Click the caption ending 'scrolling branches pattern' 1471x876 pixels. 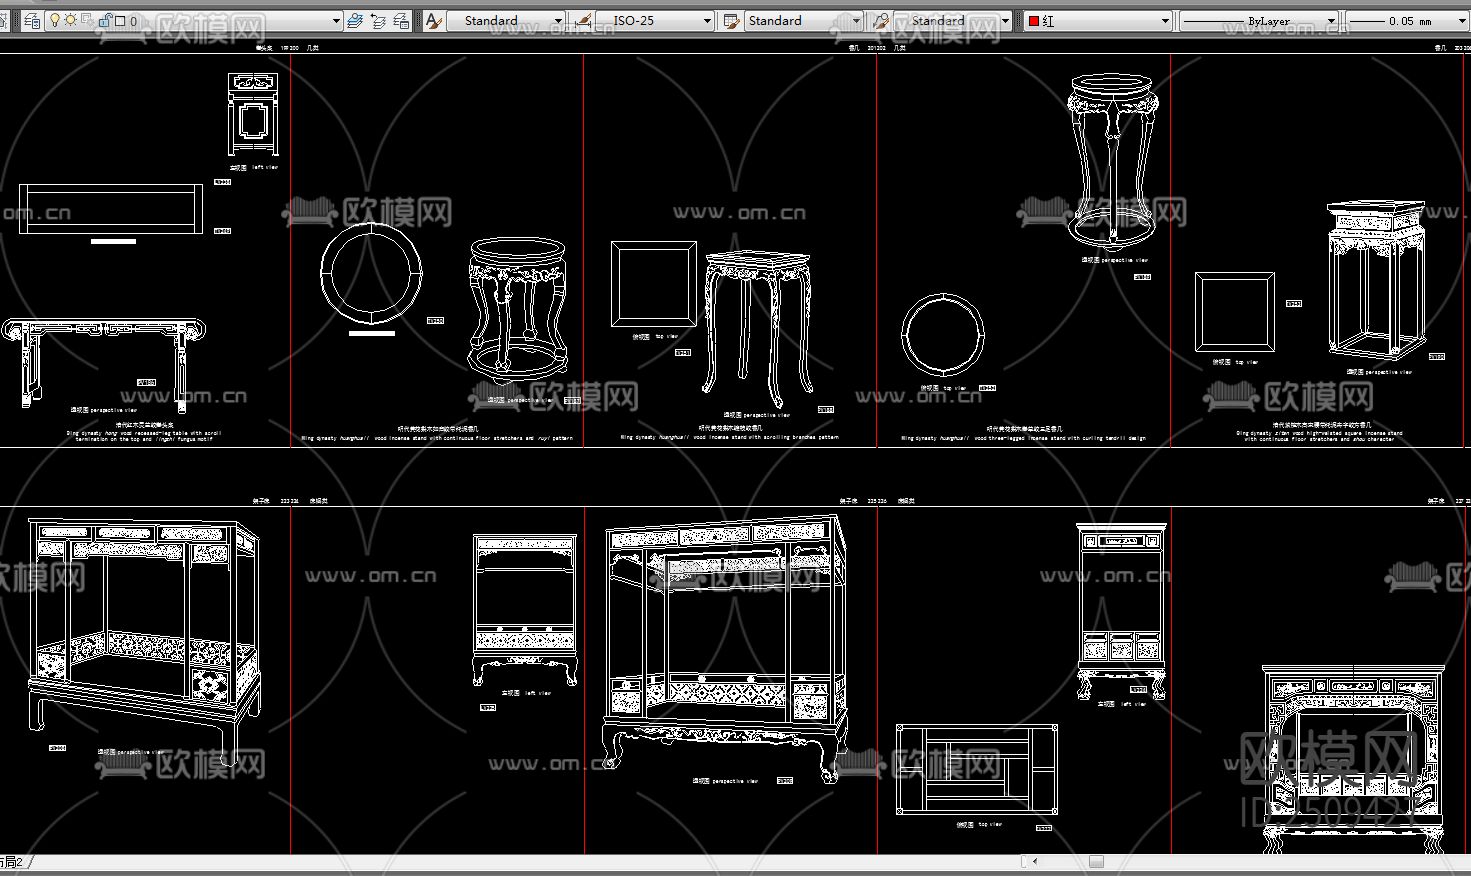pyautogui.click(x=730, y=437)
